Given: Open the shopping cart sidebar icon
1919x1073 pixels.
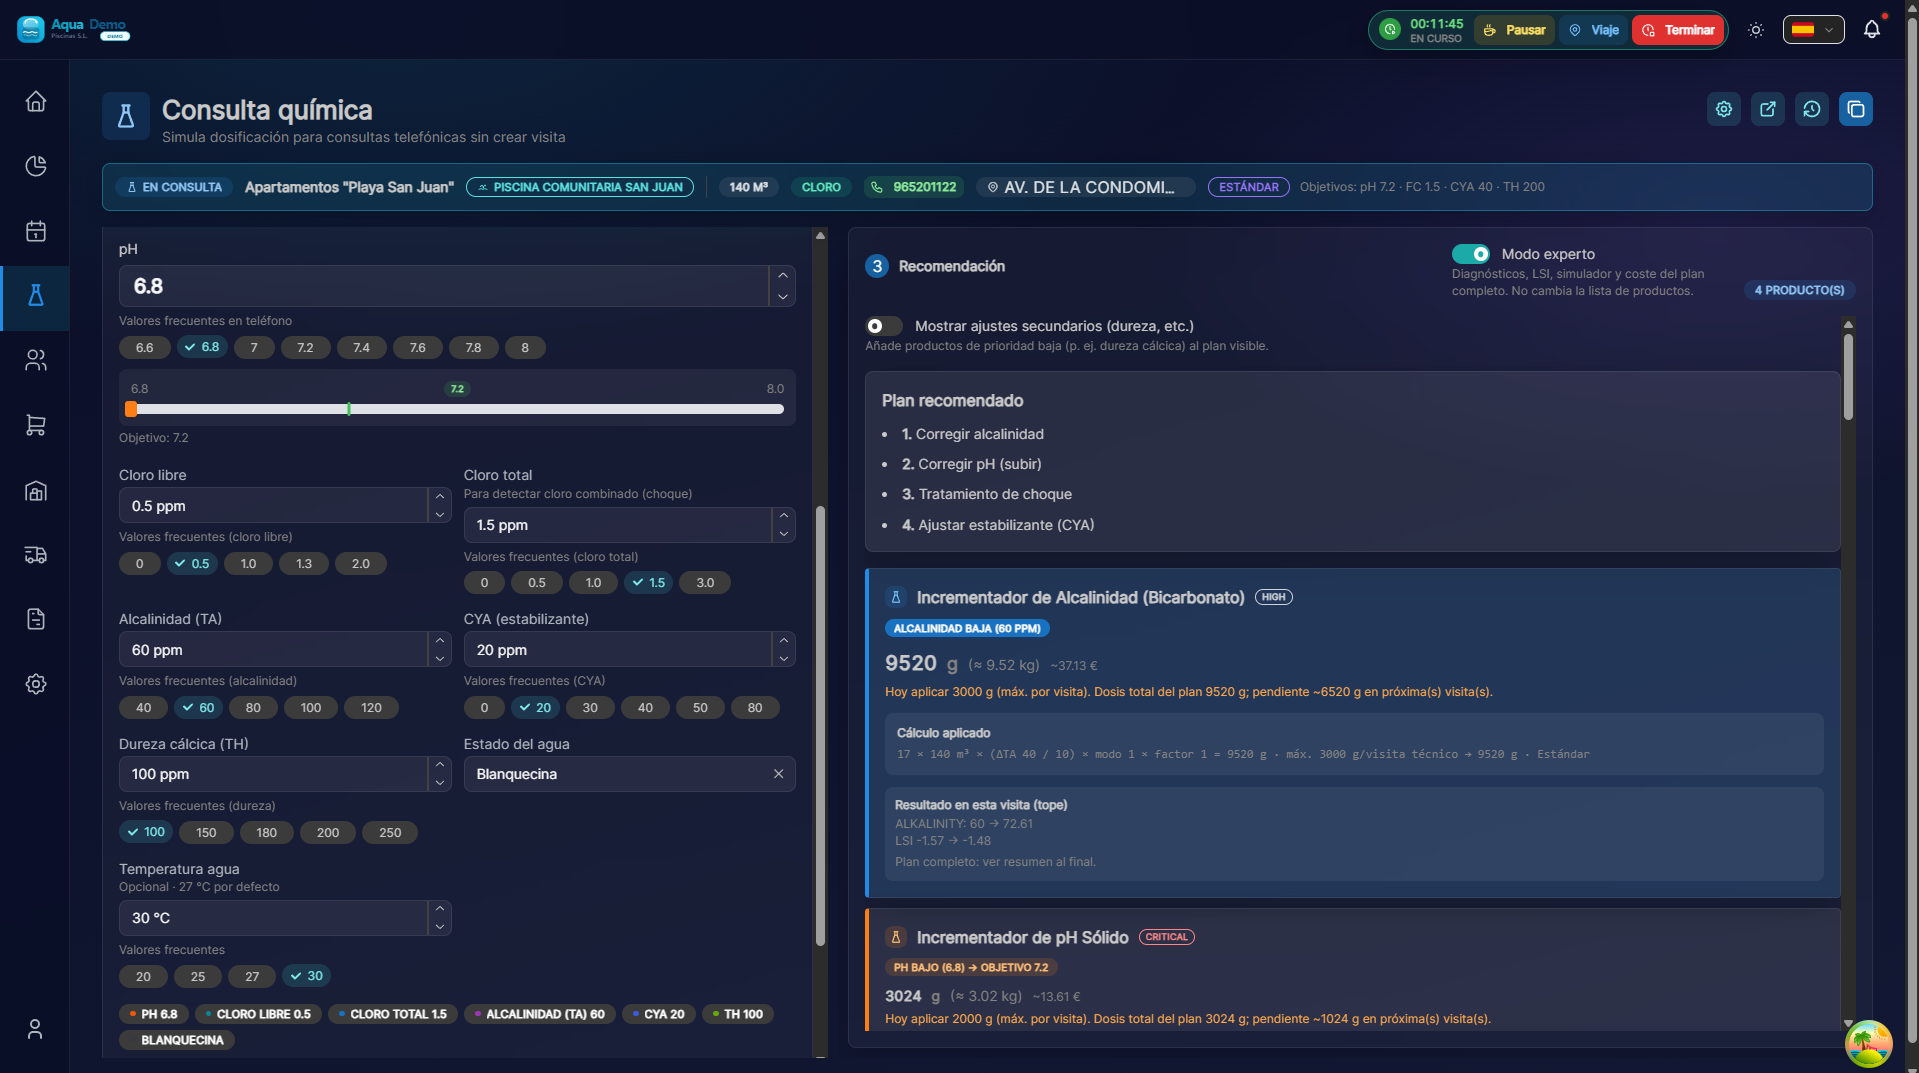Looking at the screenshot, I should (36, 425).
